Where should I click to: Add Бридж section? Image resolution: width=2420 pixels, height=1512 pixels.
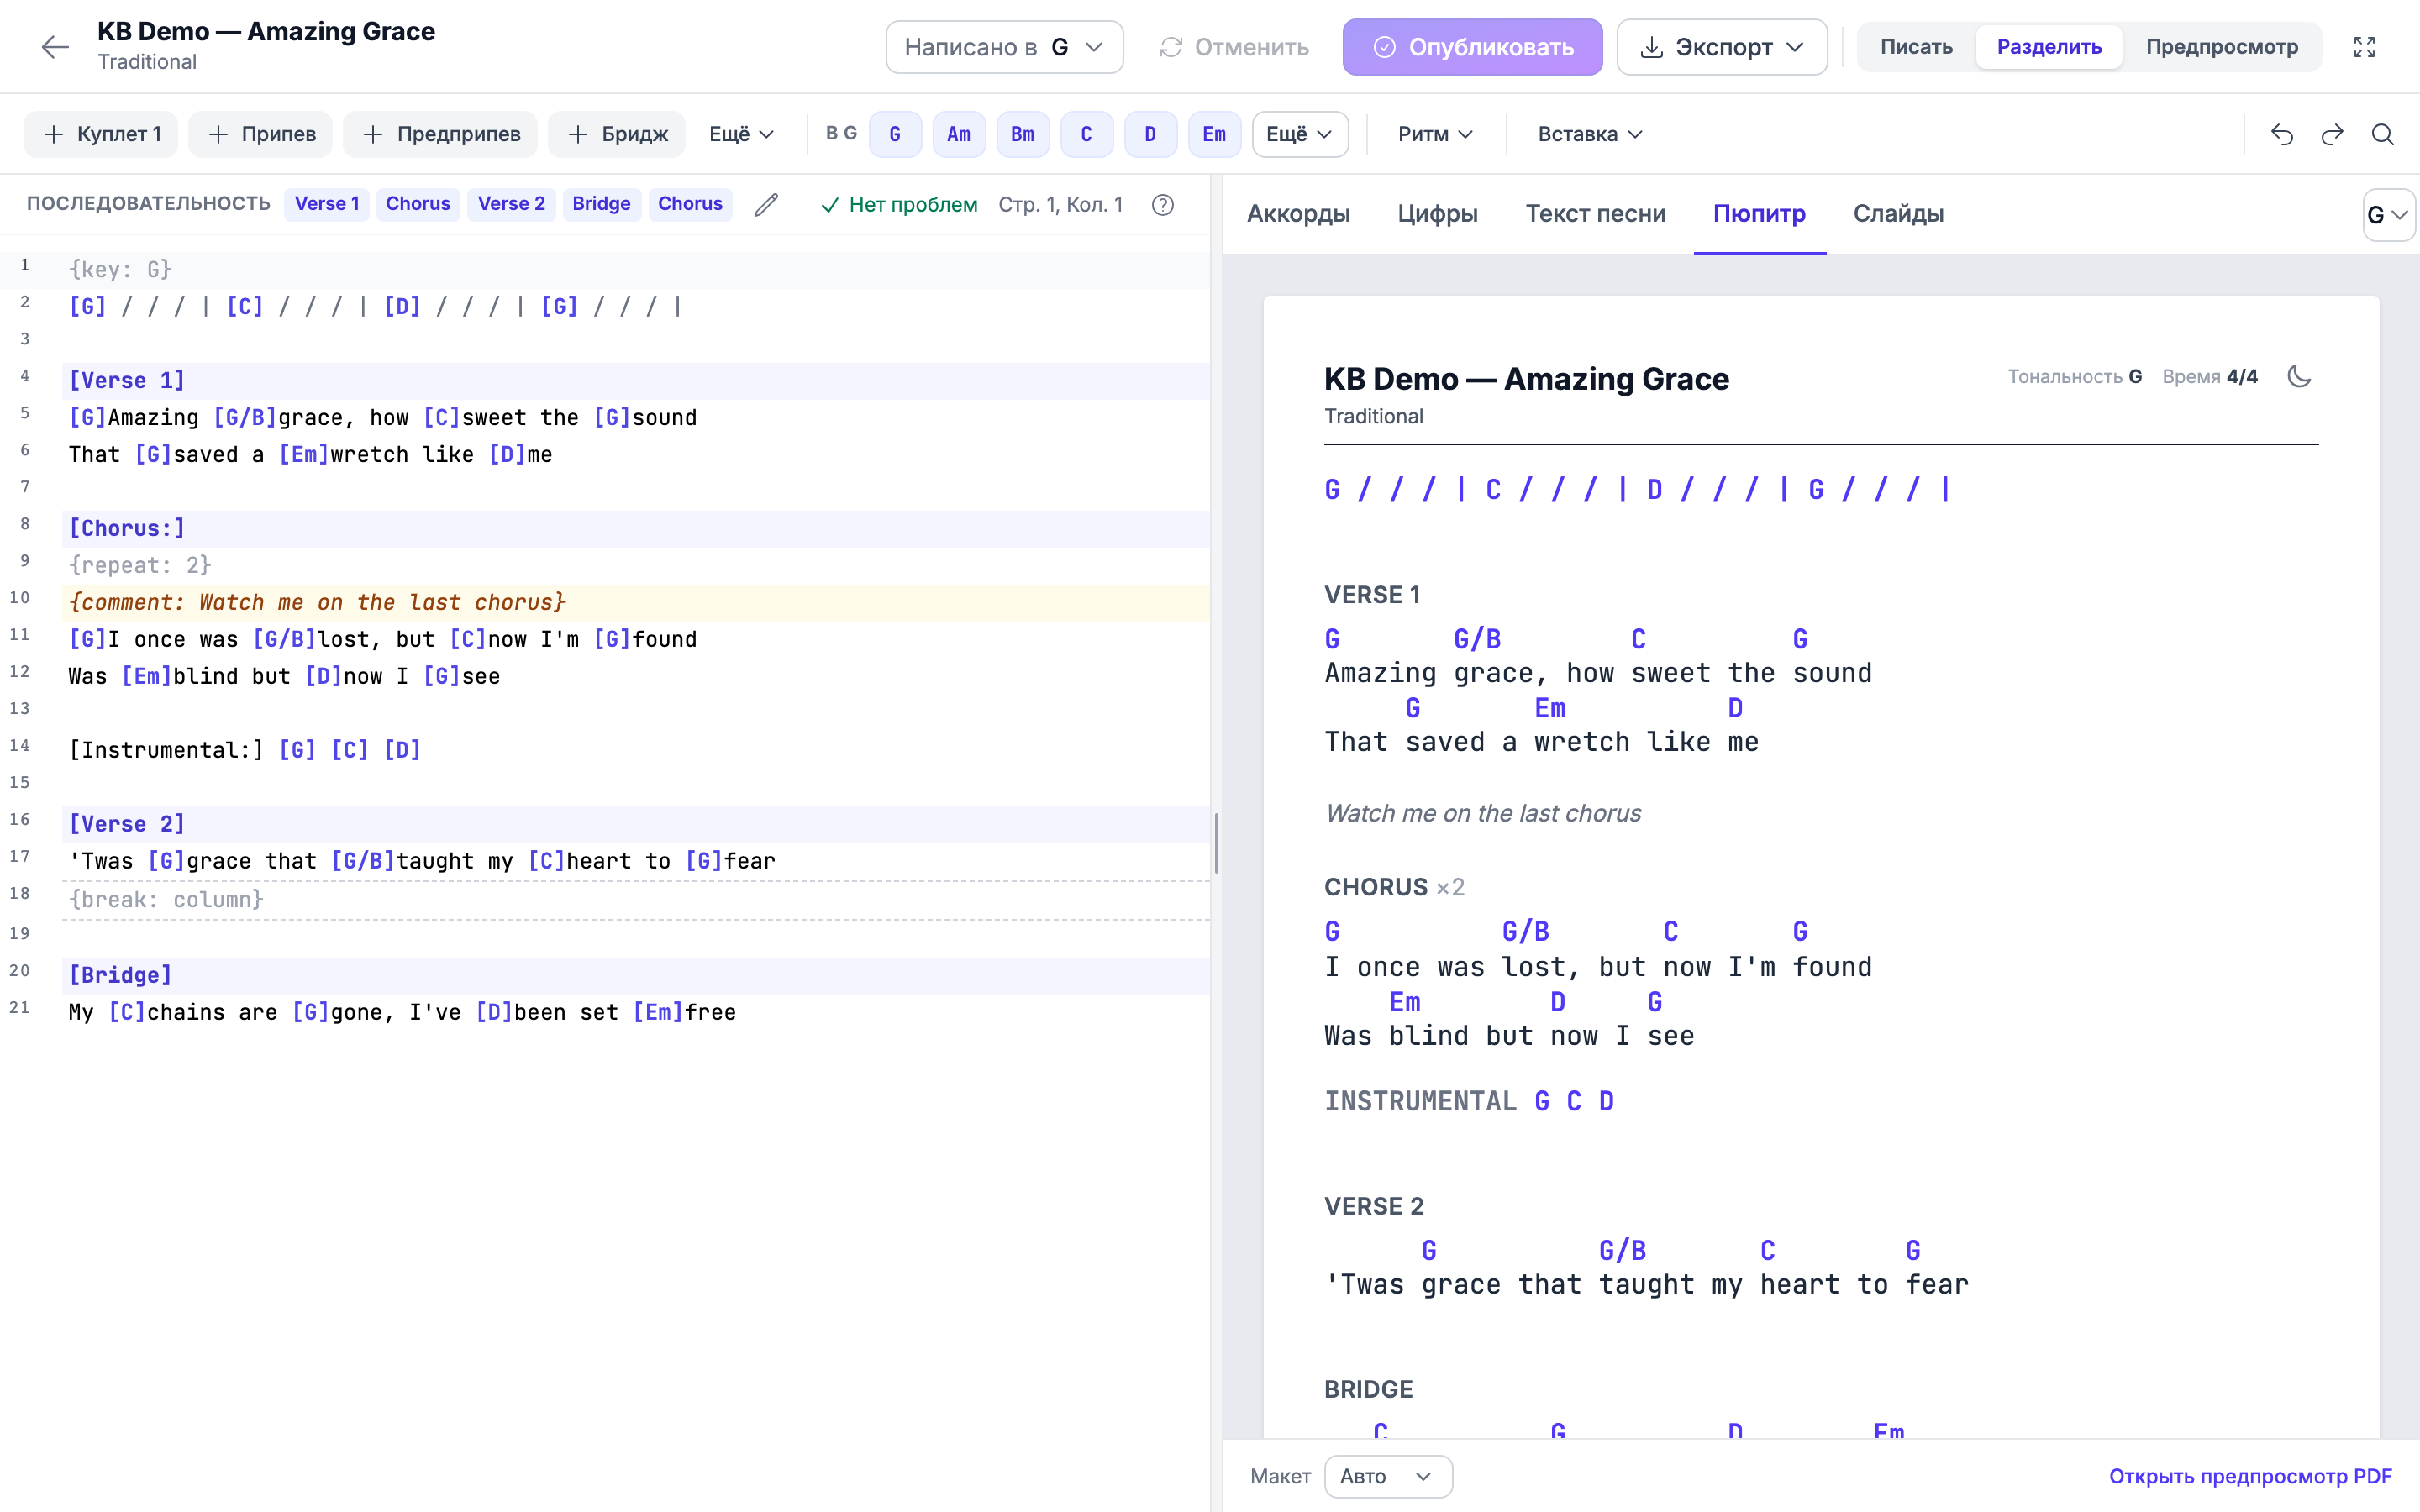[x=616, y=134]
